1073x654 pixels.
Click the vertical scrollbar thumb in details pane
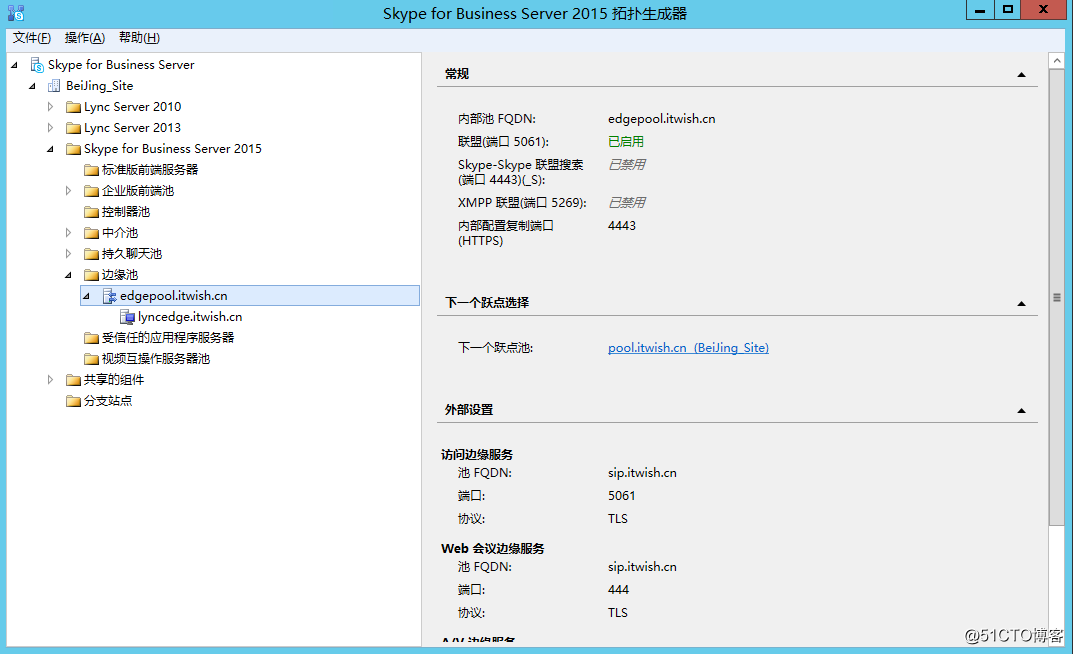tap(1057, 297)
